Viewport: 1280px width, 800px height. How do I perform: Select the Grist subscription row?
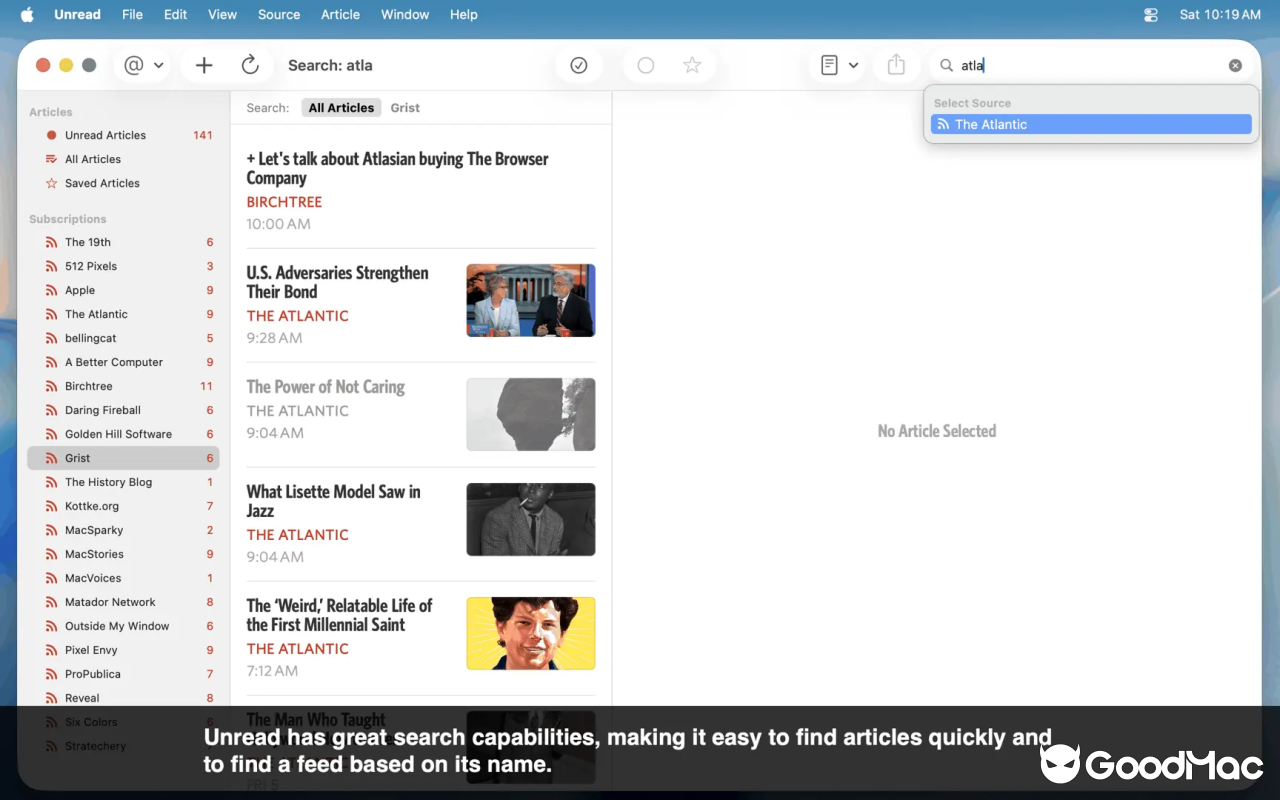[x=123, y=458]
